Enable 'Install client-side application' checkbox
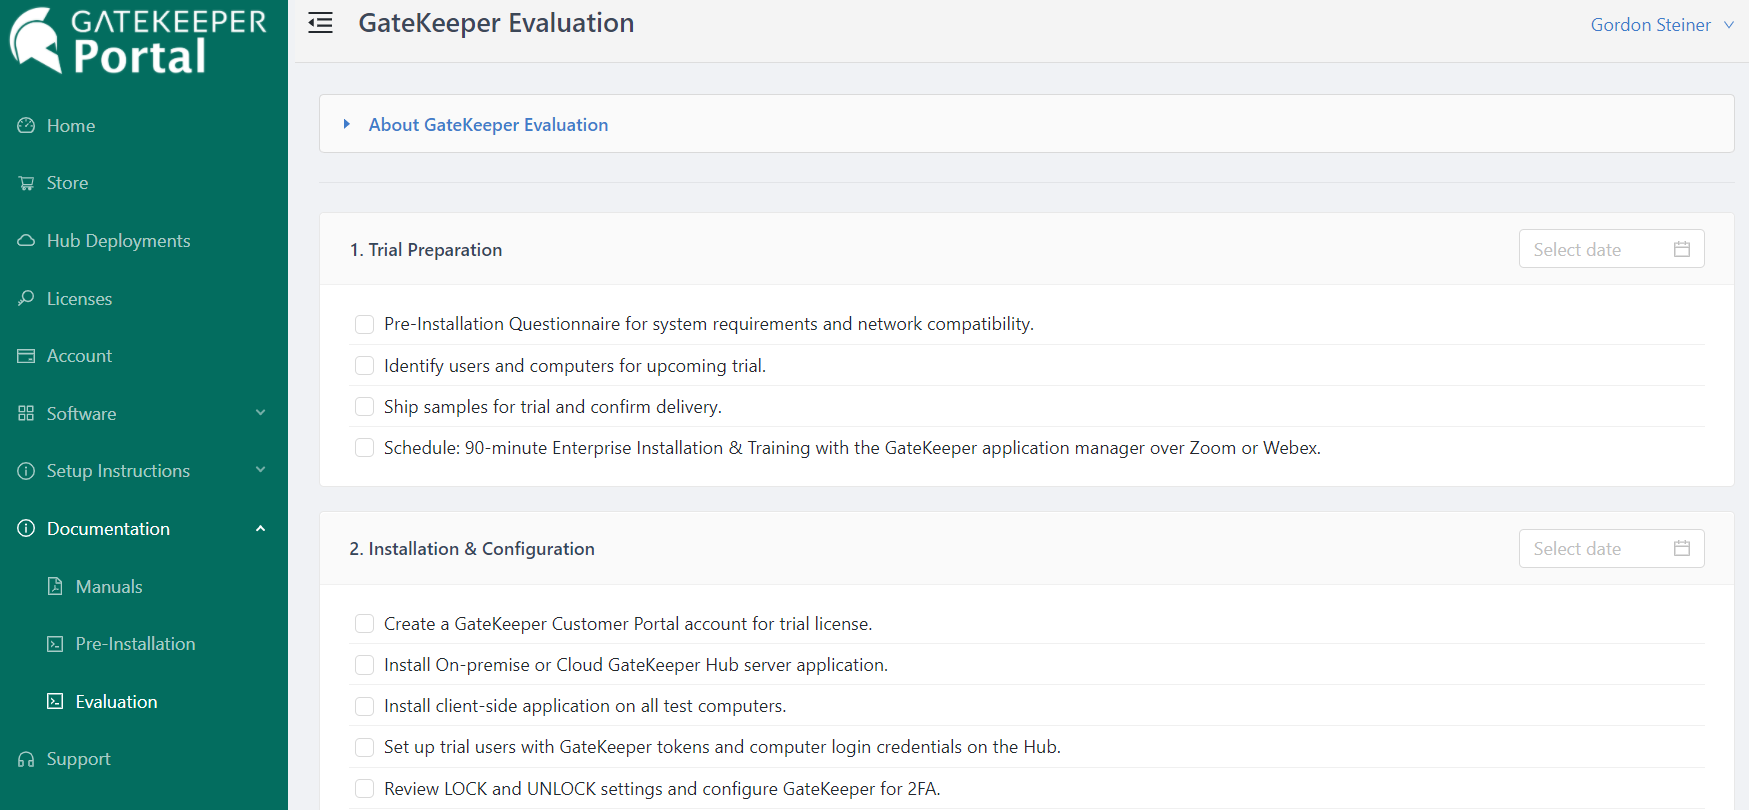This screenshot has height=810, width=1749. coord(365,706)
